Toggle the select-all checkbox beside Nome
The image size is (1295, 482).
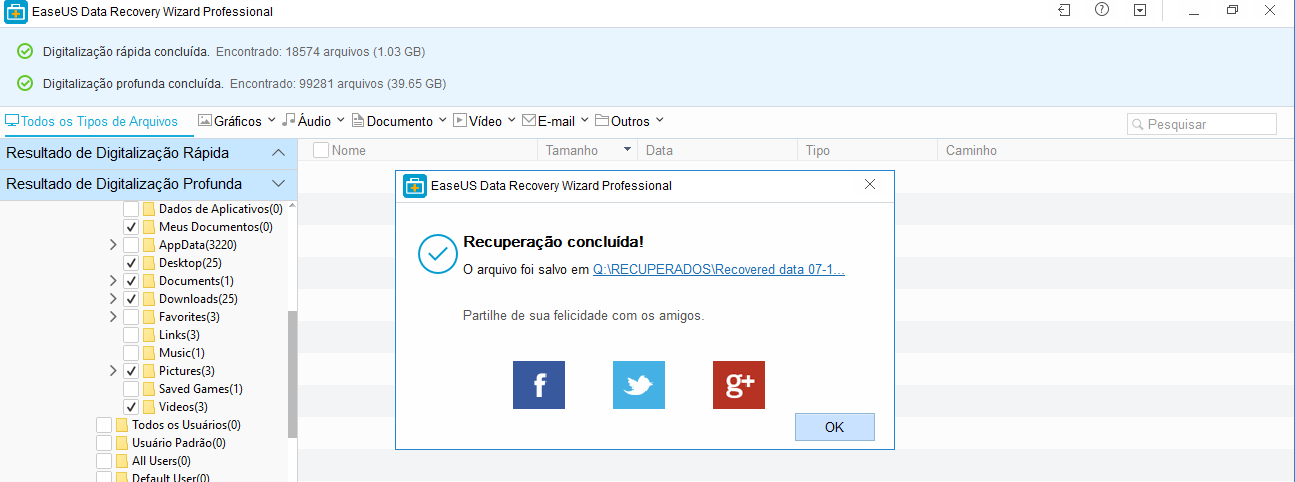(x=321, y=150)
